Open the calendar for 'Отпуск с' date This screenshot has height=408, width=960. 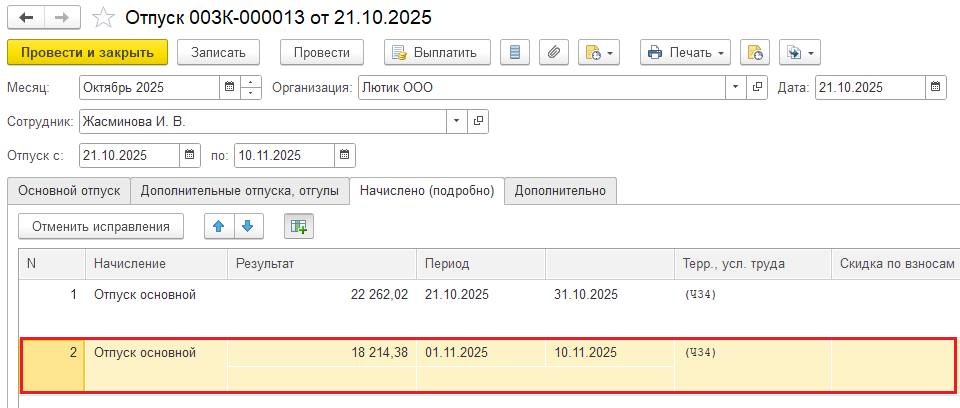(x=190, y=156)
